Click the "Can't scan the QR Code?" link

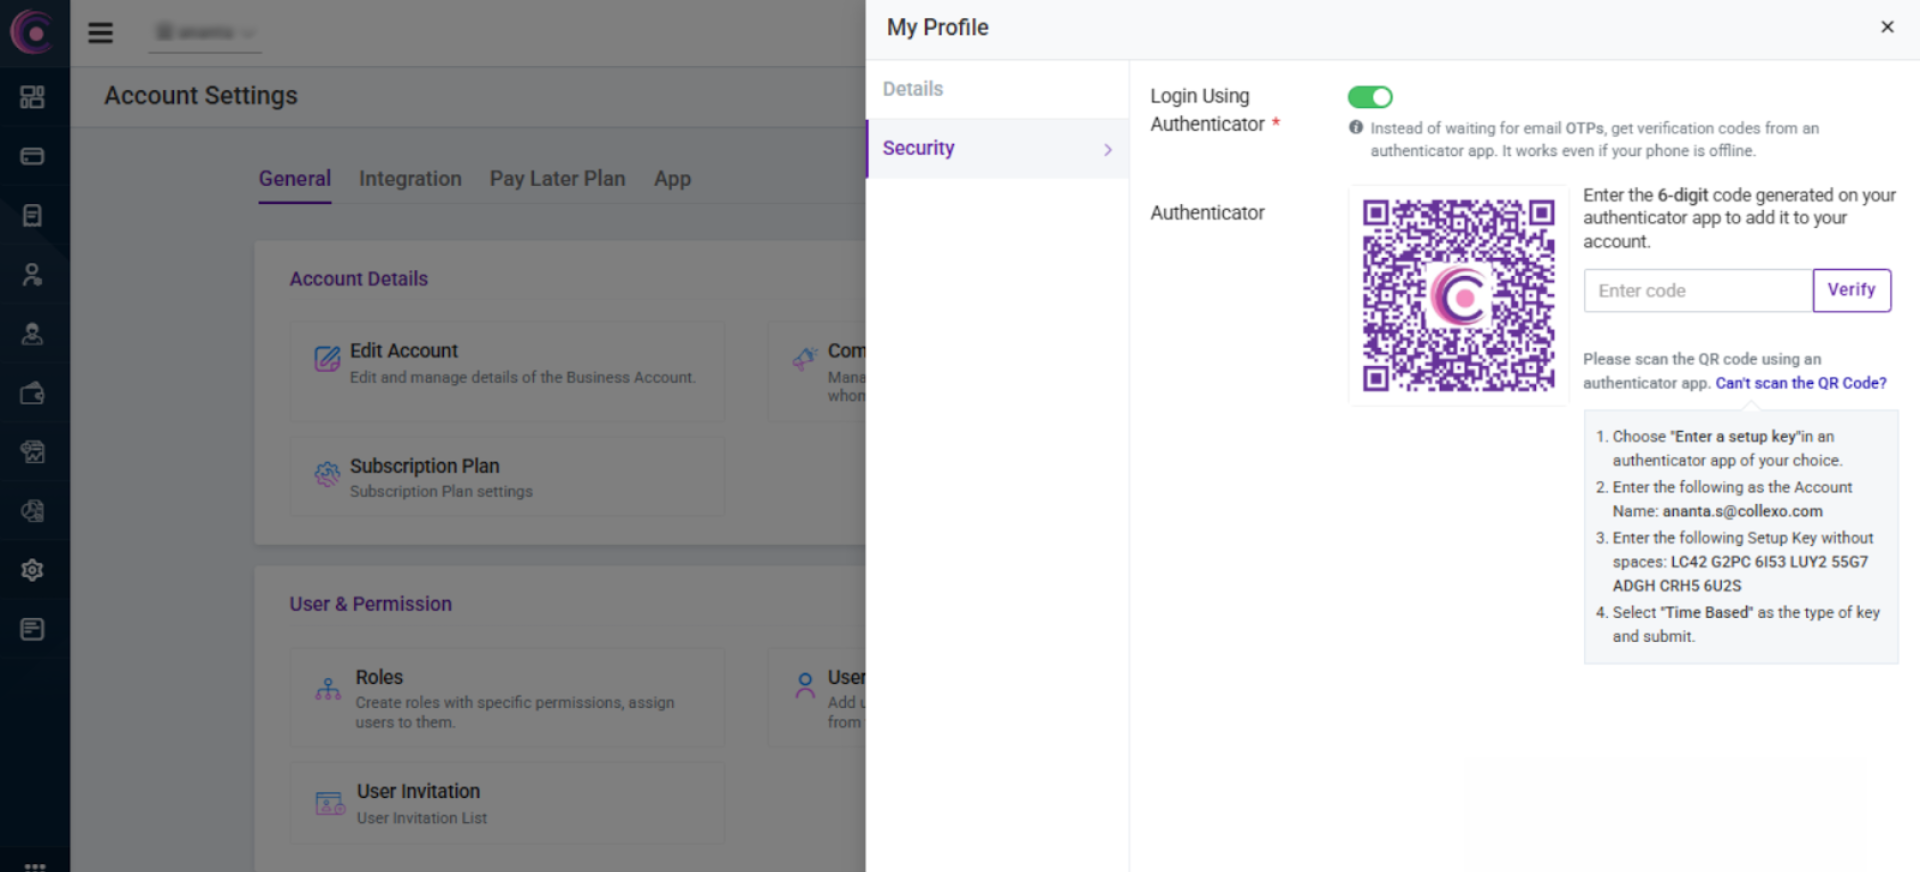click(x=1800, y=383)
